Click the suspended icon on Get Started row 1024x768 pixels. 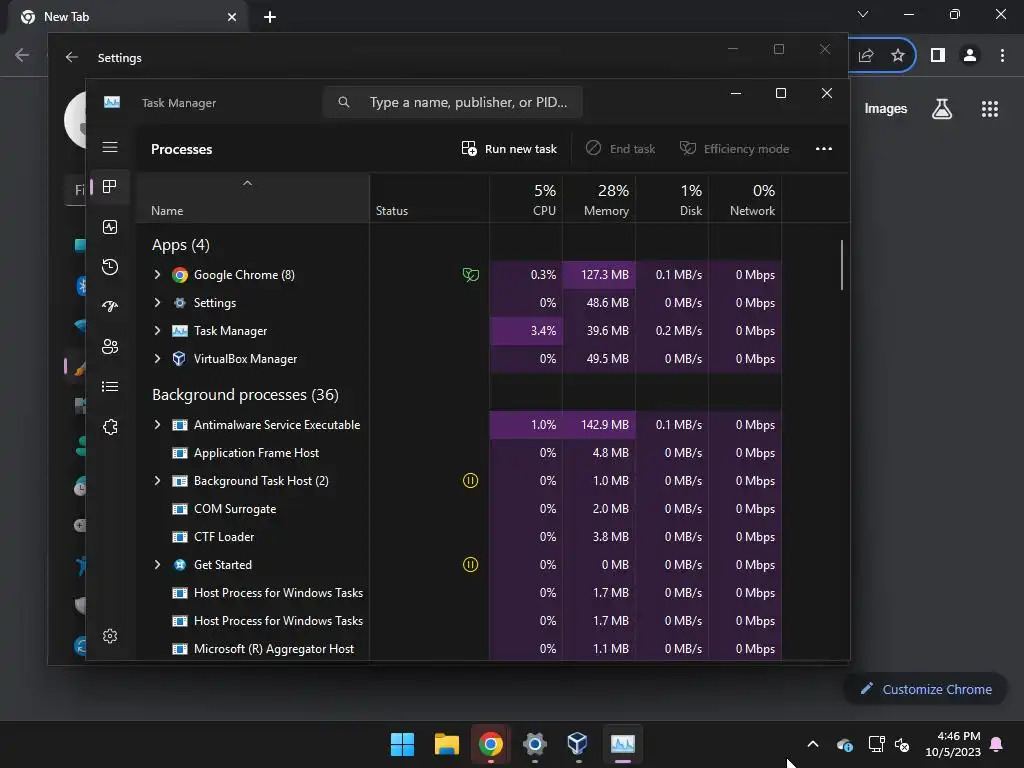470,565
